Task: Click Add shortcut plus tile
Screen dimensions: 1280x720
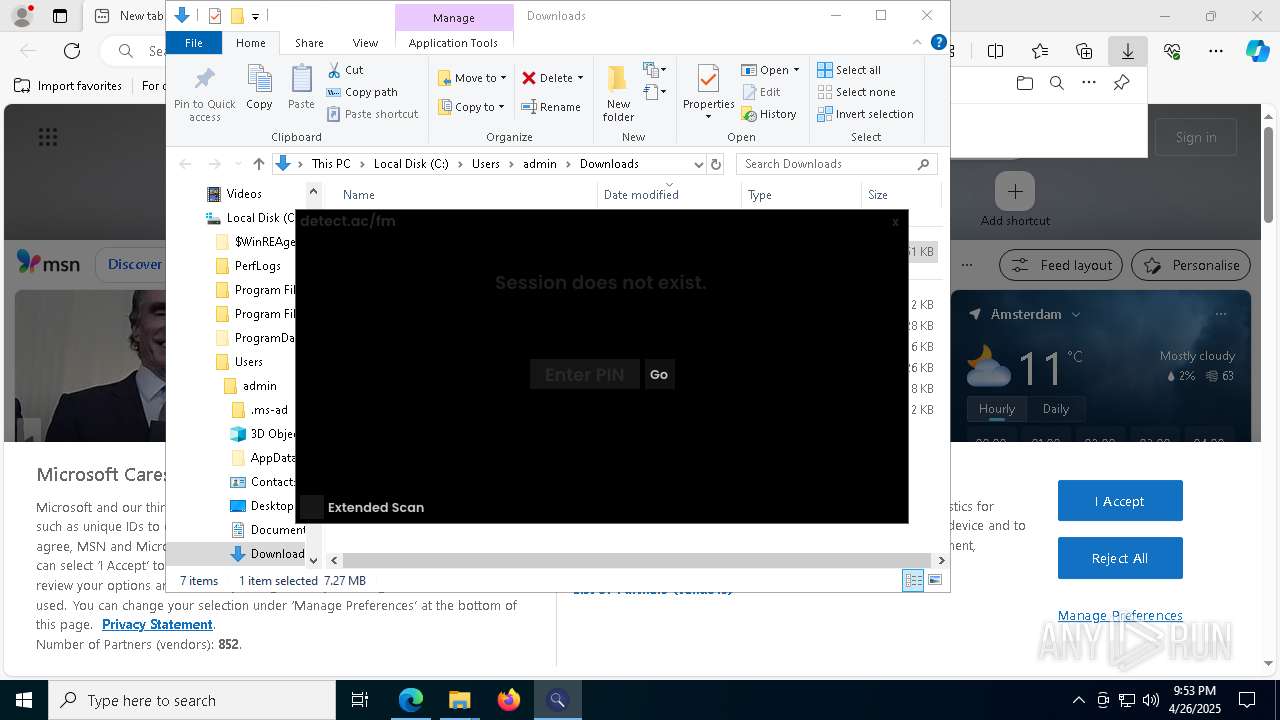Action: click(1015, 191)
